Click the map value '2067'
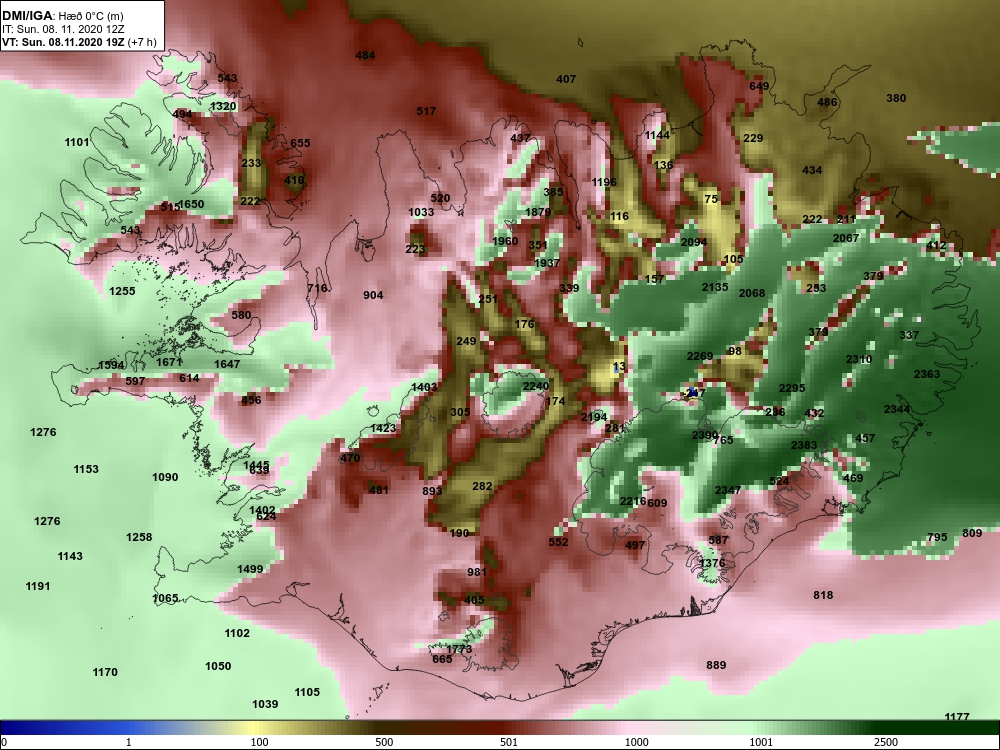Viewport: 1000px width, 750px height. (x=846, y=239)
